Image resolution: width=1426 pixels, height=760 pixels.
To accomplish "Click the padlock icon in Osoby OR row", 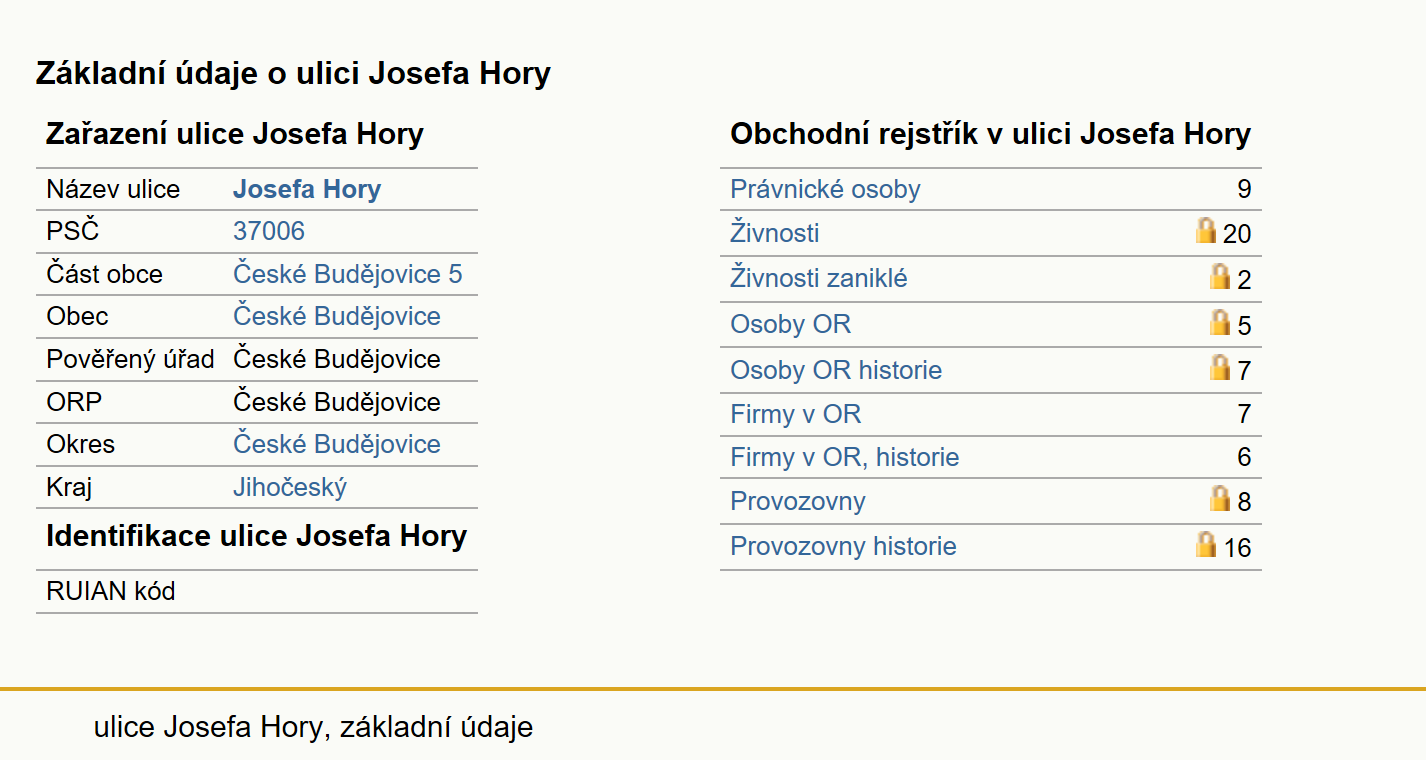I will click(1220, 322).
